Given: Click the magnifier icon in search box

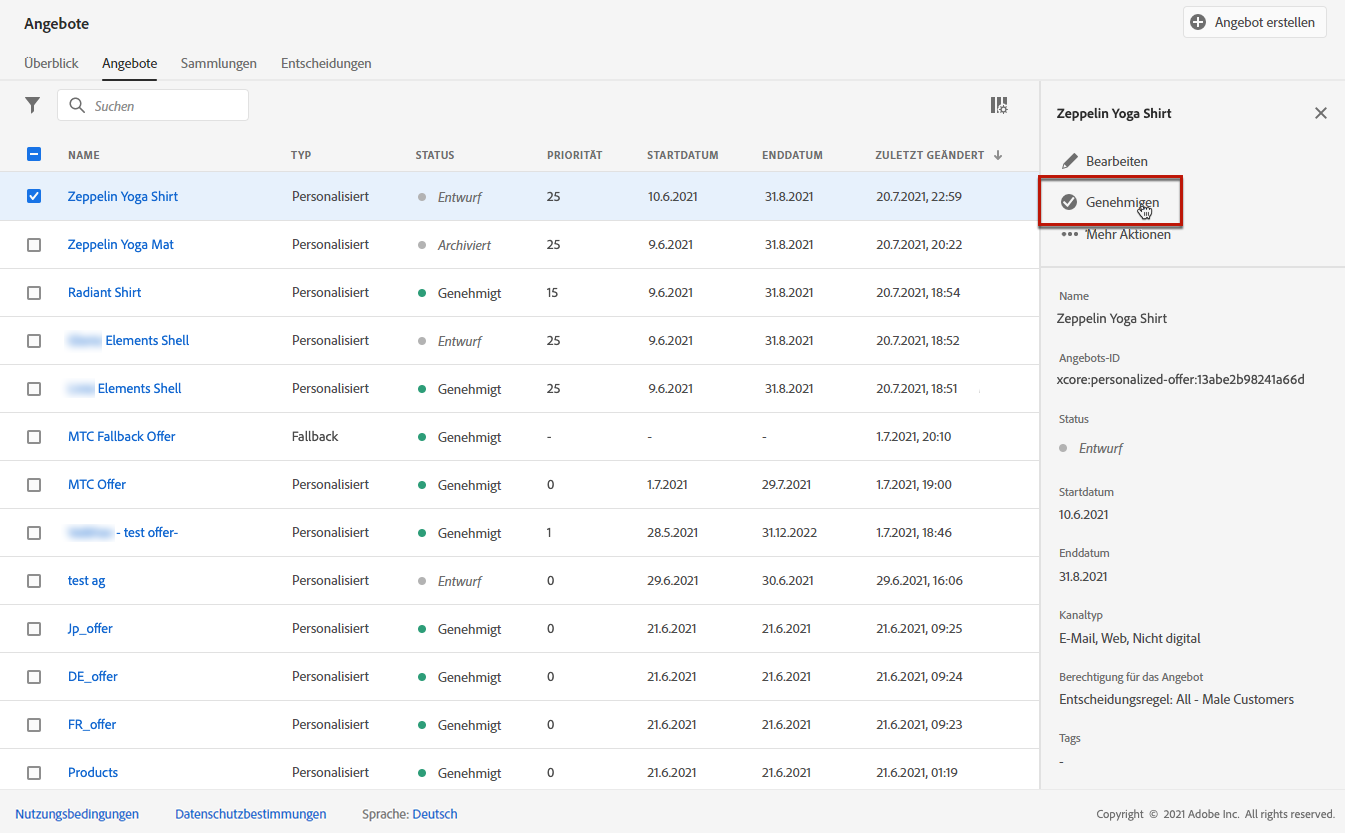Looking at the screenshot, I should (77, 106).
